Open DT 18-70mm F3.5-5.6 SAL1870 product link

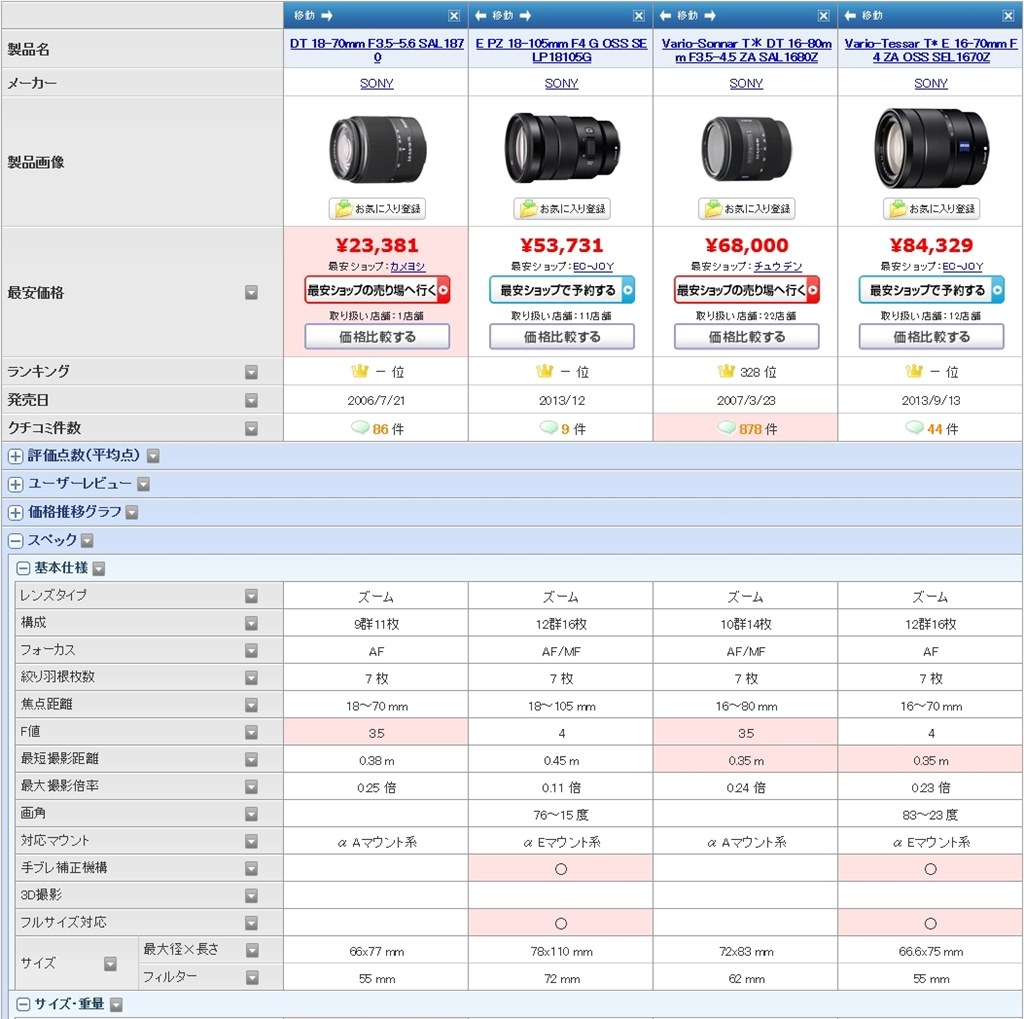tap(377, 50)
